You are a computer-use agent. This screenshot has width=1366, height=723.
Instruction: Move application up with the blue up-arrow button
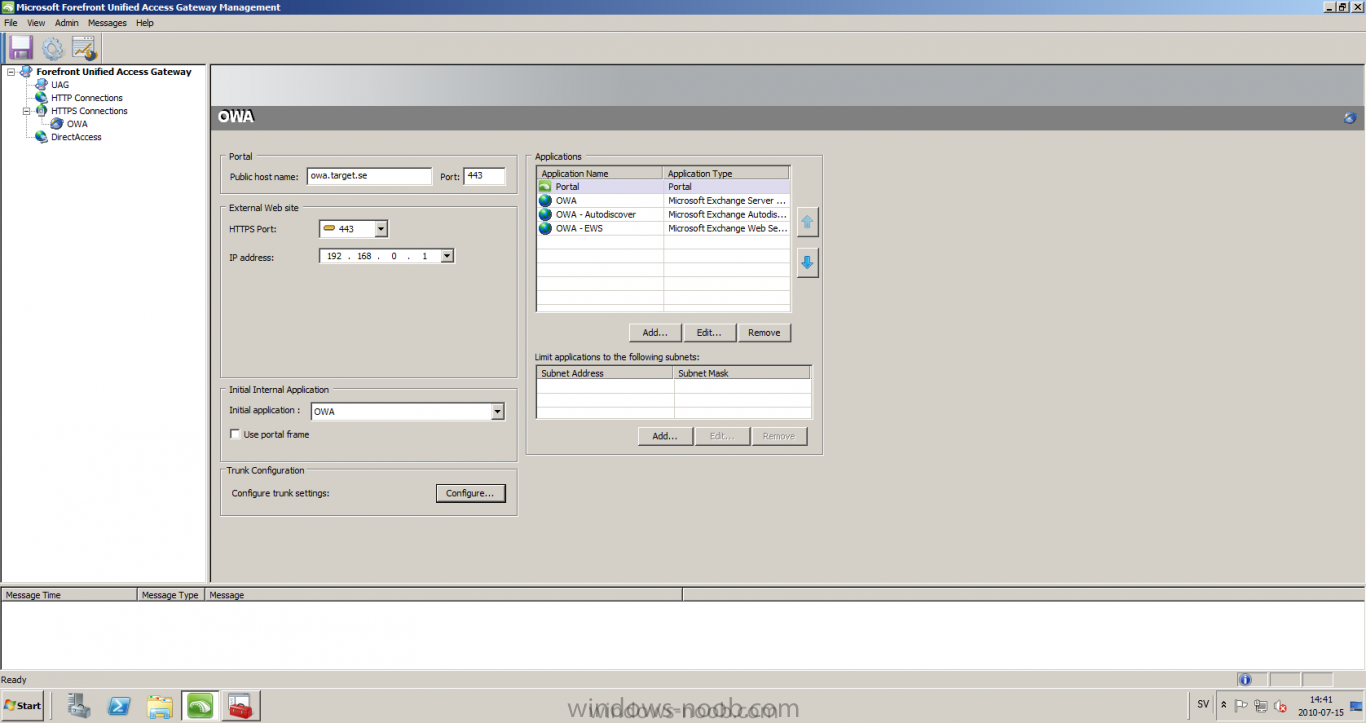point(808,222)
